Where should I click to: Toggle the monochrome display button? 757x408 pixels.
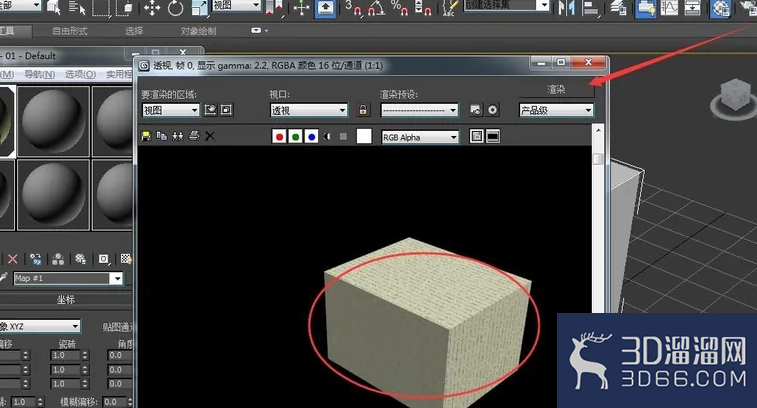point(343,137)
